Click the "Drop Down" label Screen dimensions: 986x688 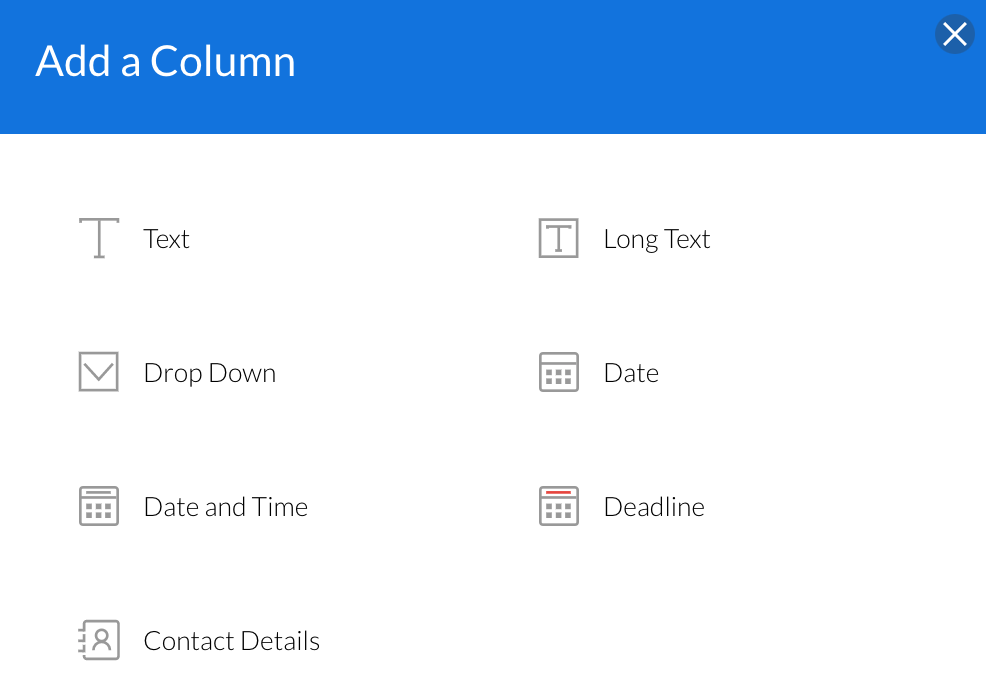(x=209, y=373)
